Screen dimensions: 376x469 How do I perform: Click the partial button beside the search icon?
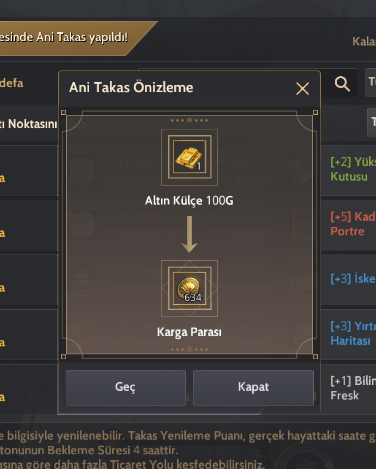371,82
